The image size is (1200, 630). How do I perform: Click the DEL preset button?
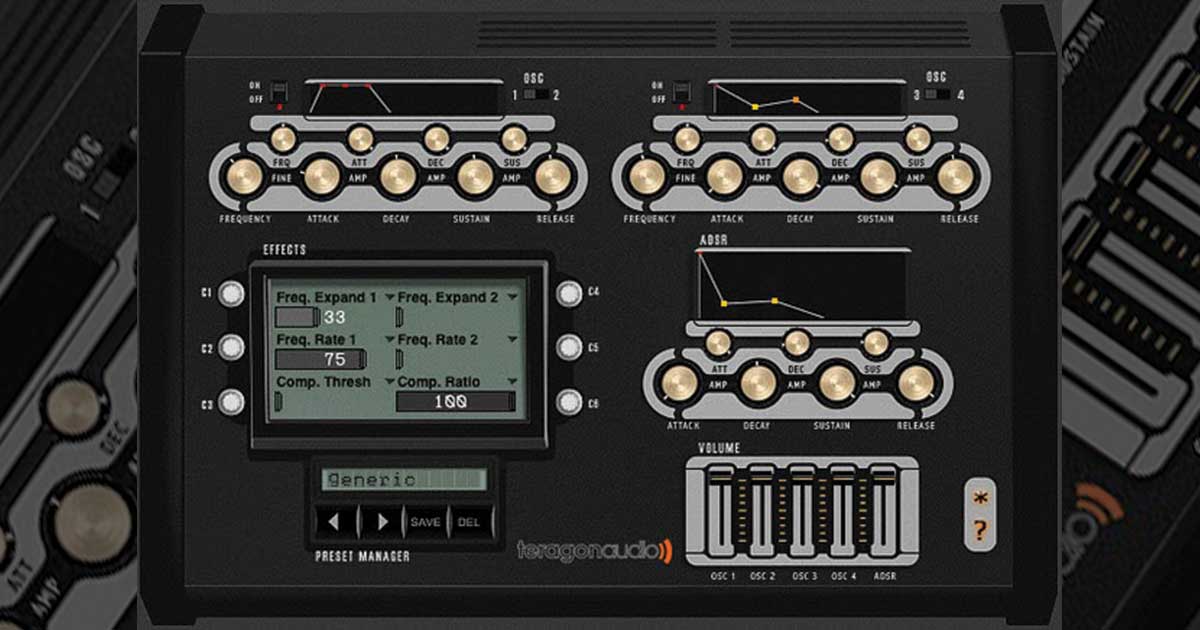pos(470,521)
